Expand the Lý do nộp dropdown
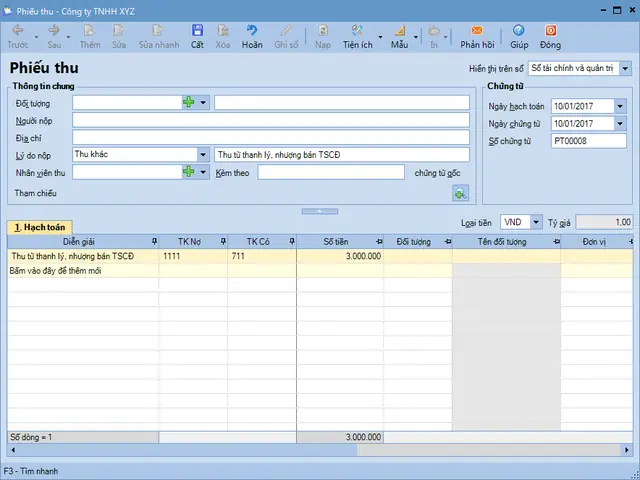 pos(203,155)
